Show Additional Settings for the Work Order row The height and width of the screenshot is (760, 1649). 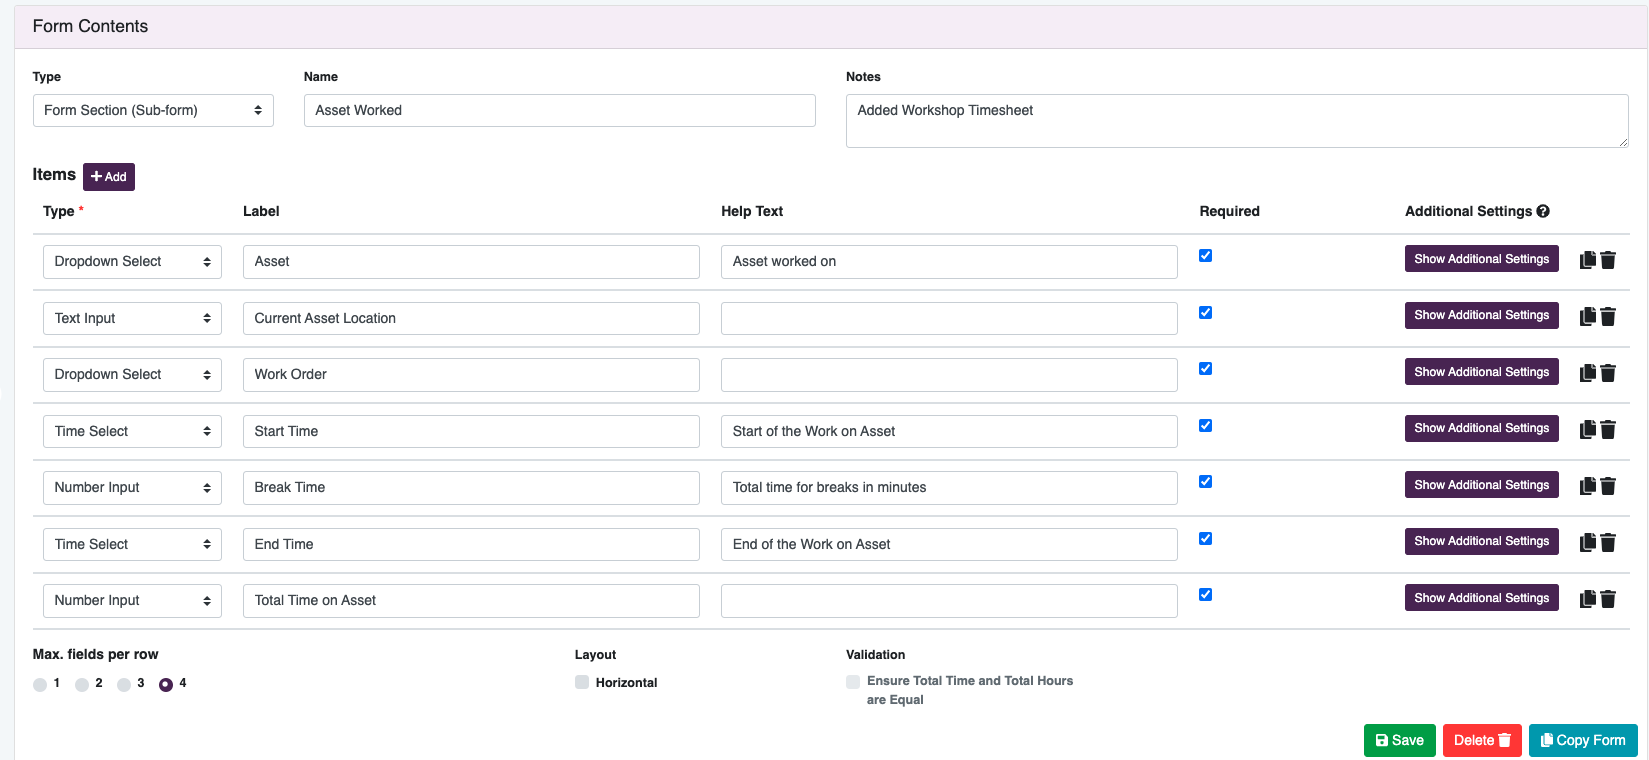pos(1481,372)
